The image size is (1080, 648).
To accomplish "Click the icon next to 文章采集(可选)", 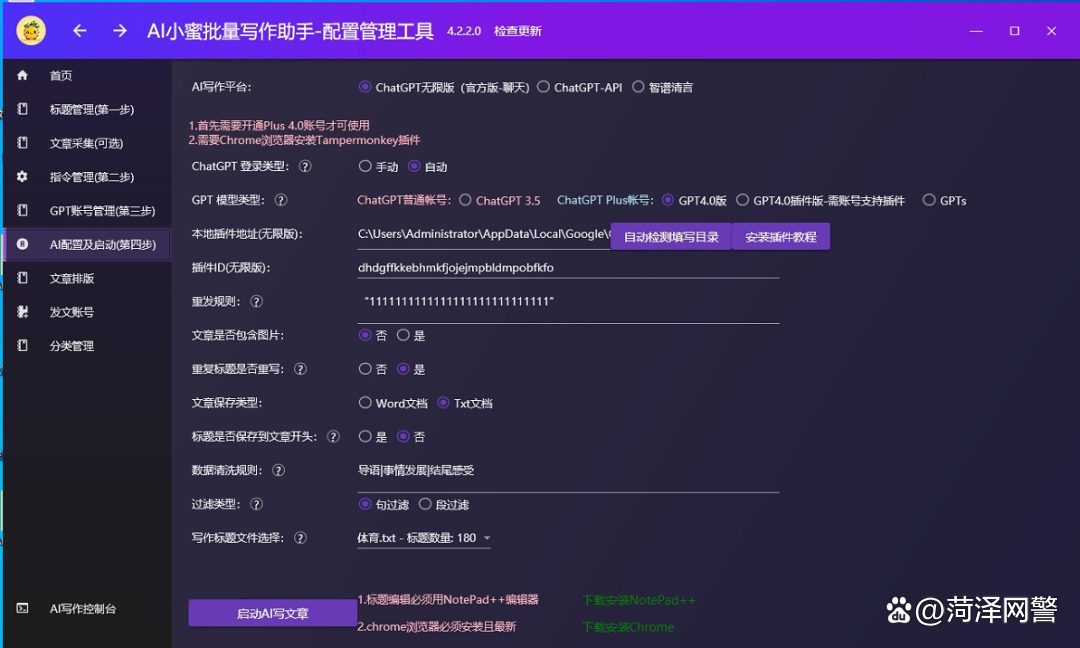I will pyautogui.click(x=23, y=143).
